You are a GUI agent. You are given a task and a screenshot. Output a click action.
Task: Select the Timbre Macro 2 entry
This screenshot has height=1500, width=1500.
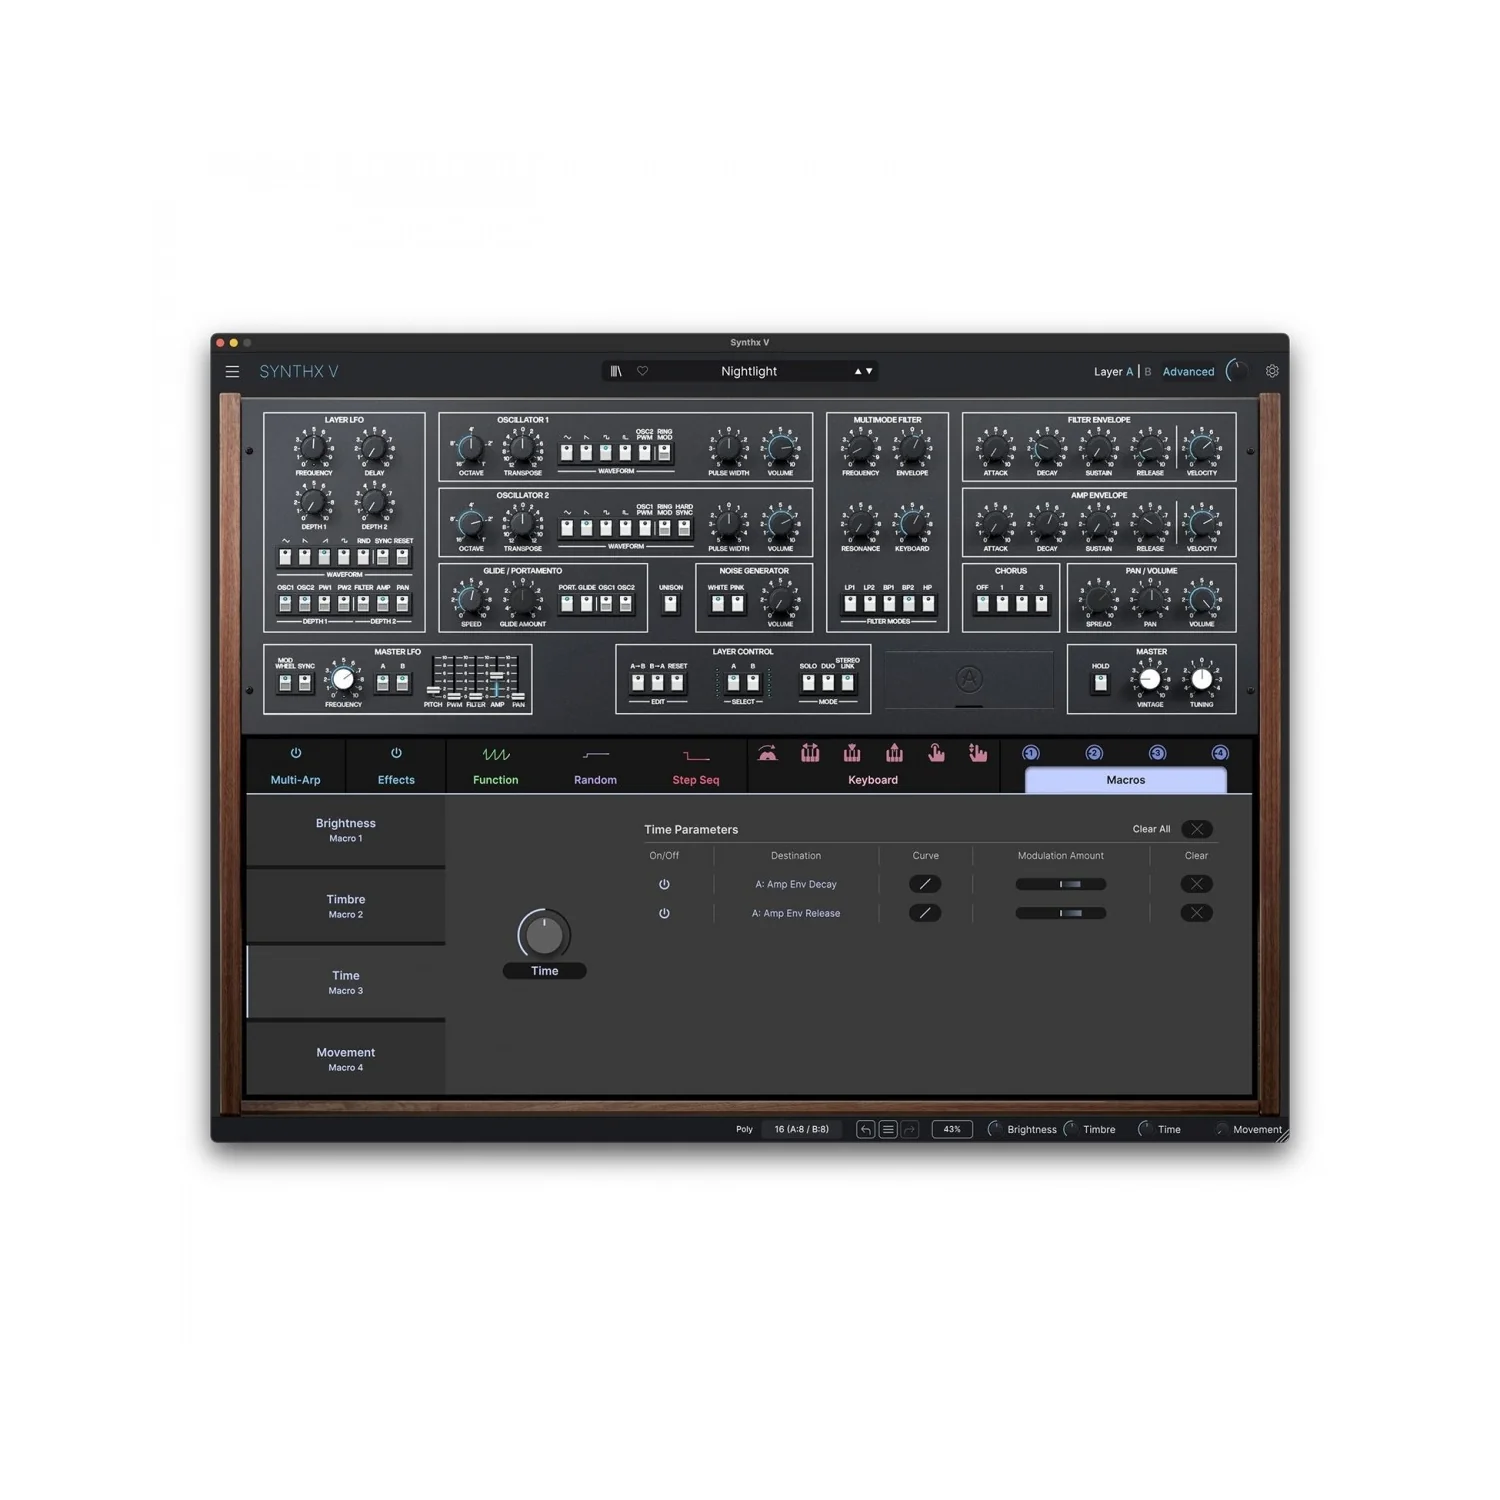click(x=346, y=906)
